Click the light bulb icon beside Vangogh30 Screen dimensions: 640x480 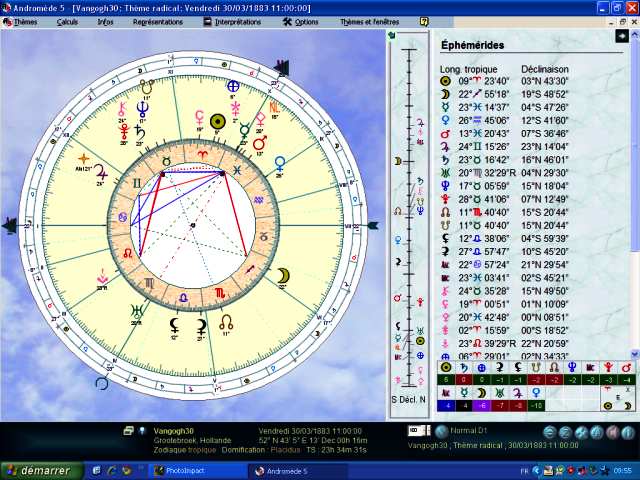coord(142,431)
